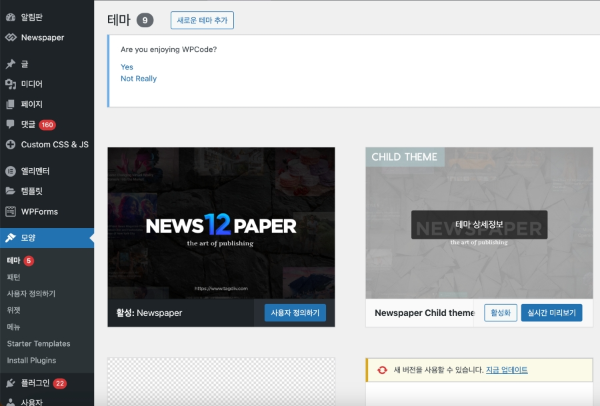This screenshot has width=600, height=406.
Task: Click the Newspaper logo icon in sidebar
Action: click(x=11, y=38)
